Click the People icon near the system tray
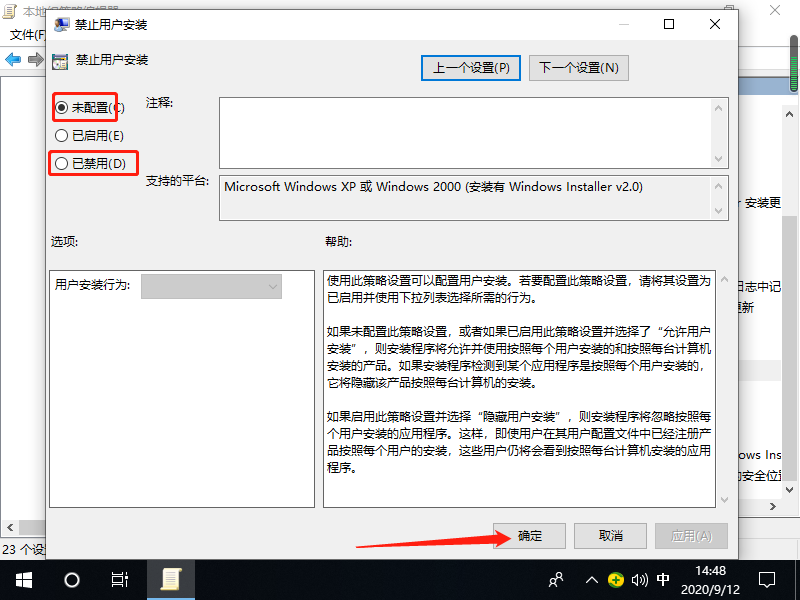 coord(554,580)
